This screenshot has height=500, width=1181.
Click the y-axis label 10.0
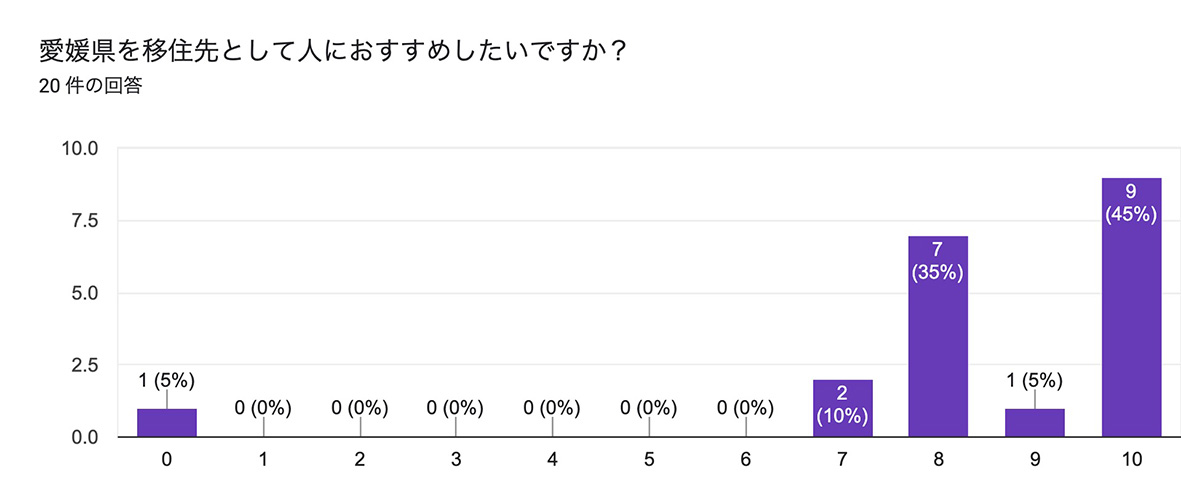80,148
